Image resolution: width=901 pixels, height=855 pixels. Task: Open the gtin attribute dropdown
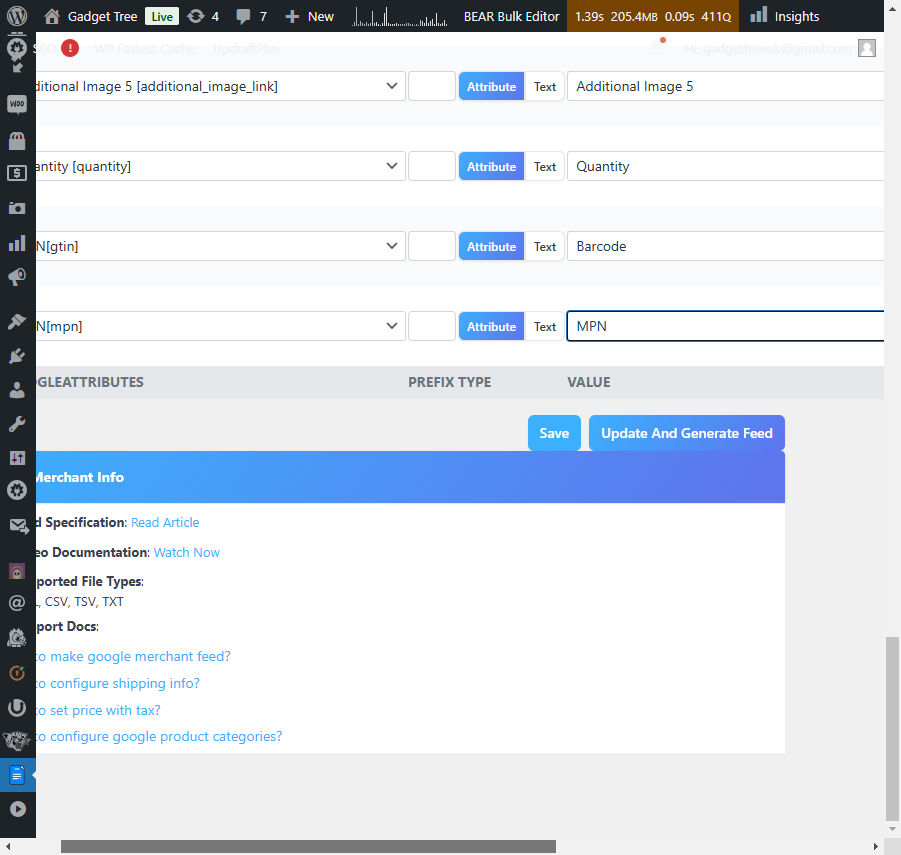tap(220, 246)
